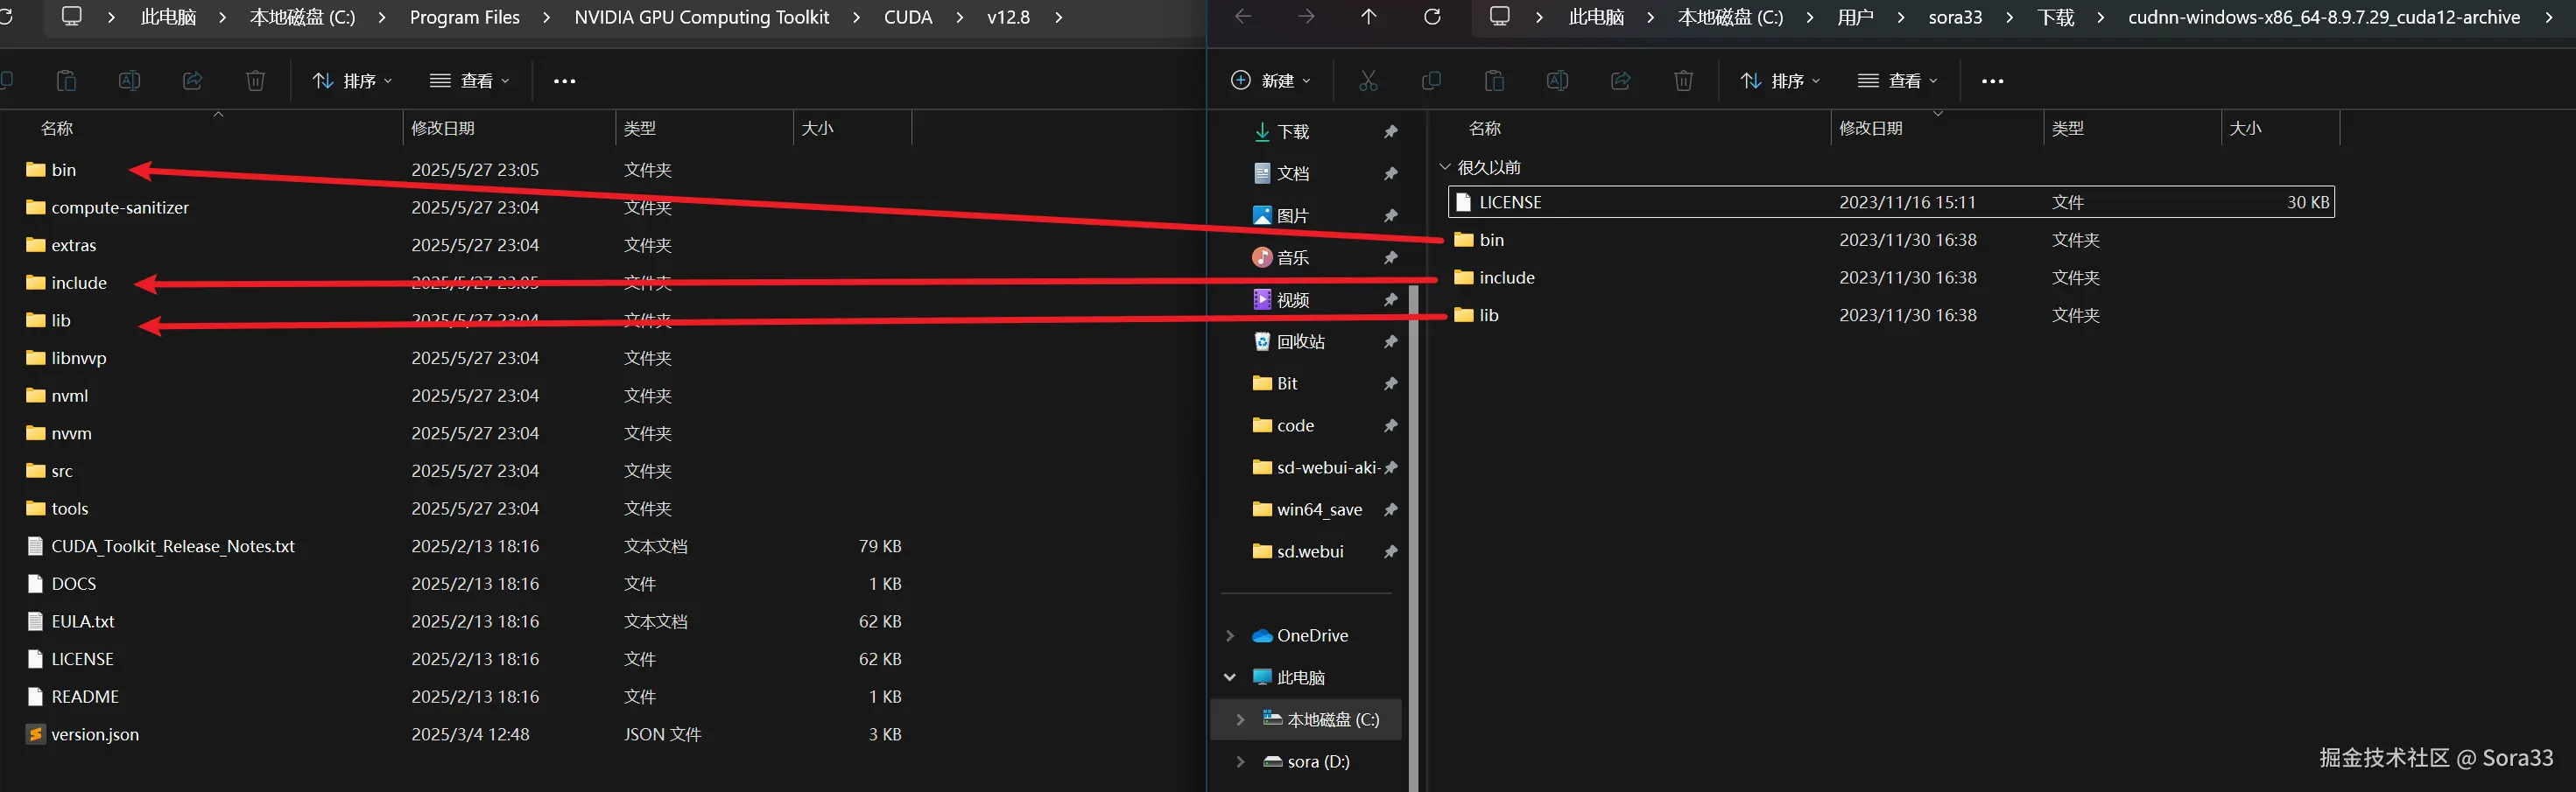
Task: Select 音乐 in the quick access sidebar
Action: tap(1281, 258)
